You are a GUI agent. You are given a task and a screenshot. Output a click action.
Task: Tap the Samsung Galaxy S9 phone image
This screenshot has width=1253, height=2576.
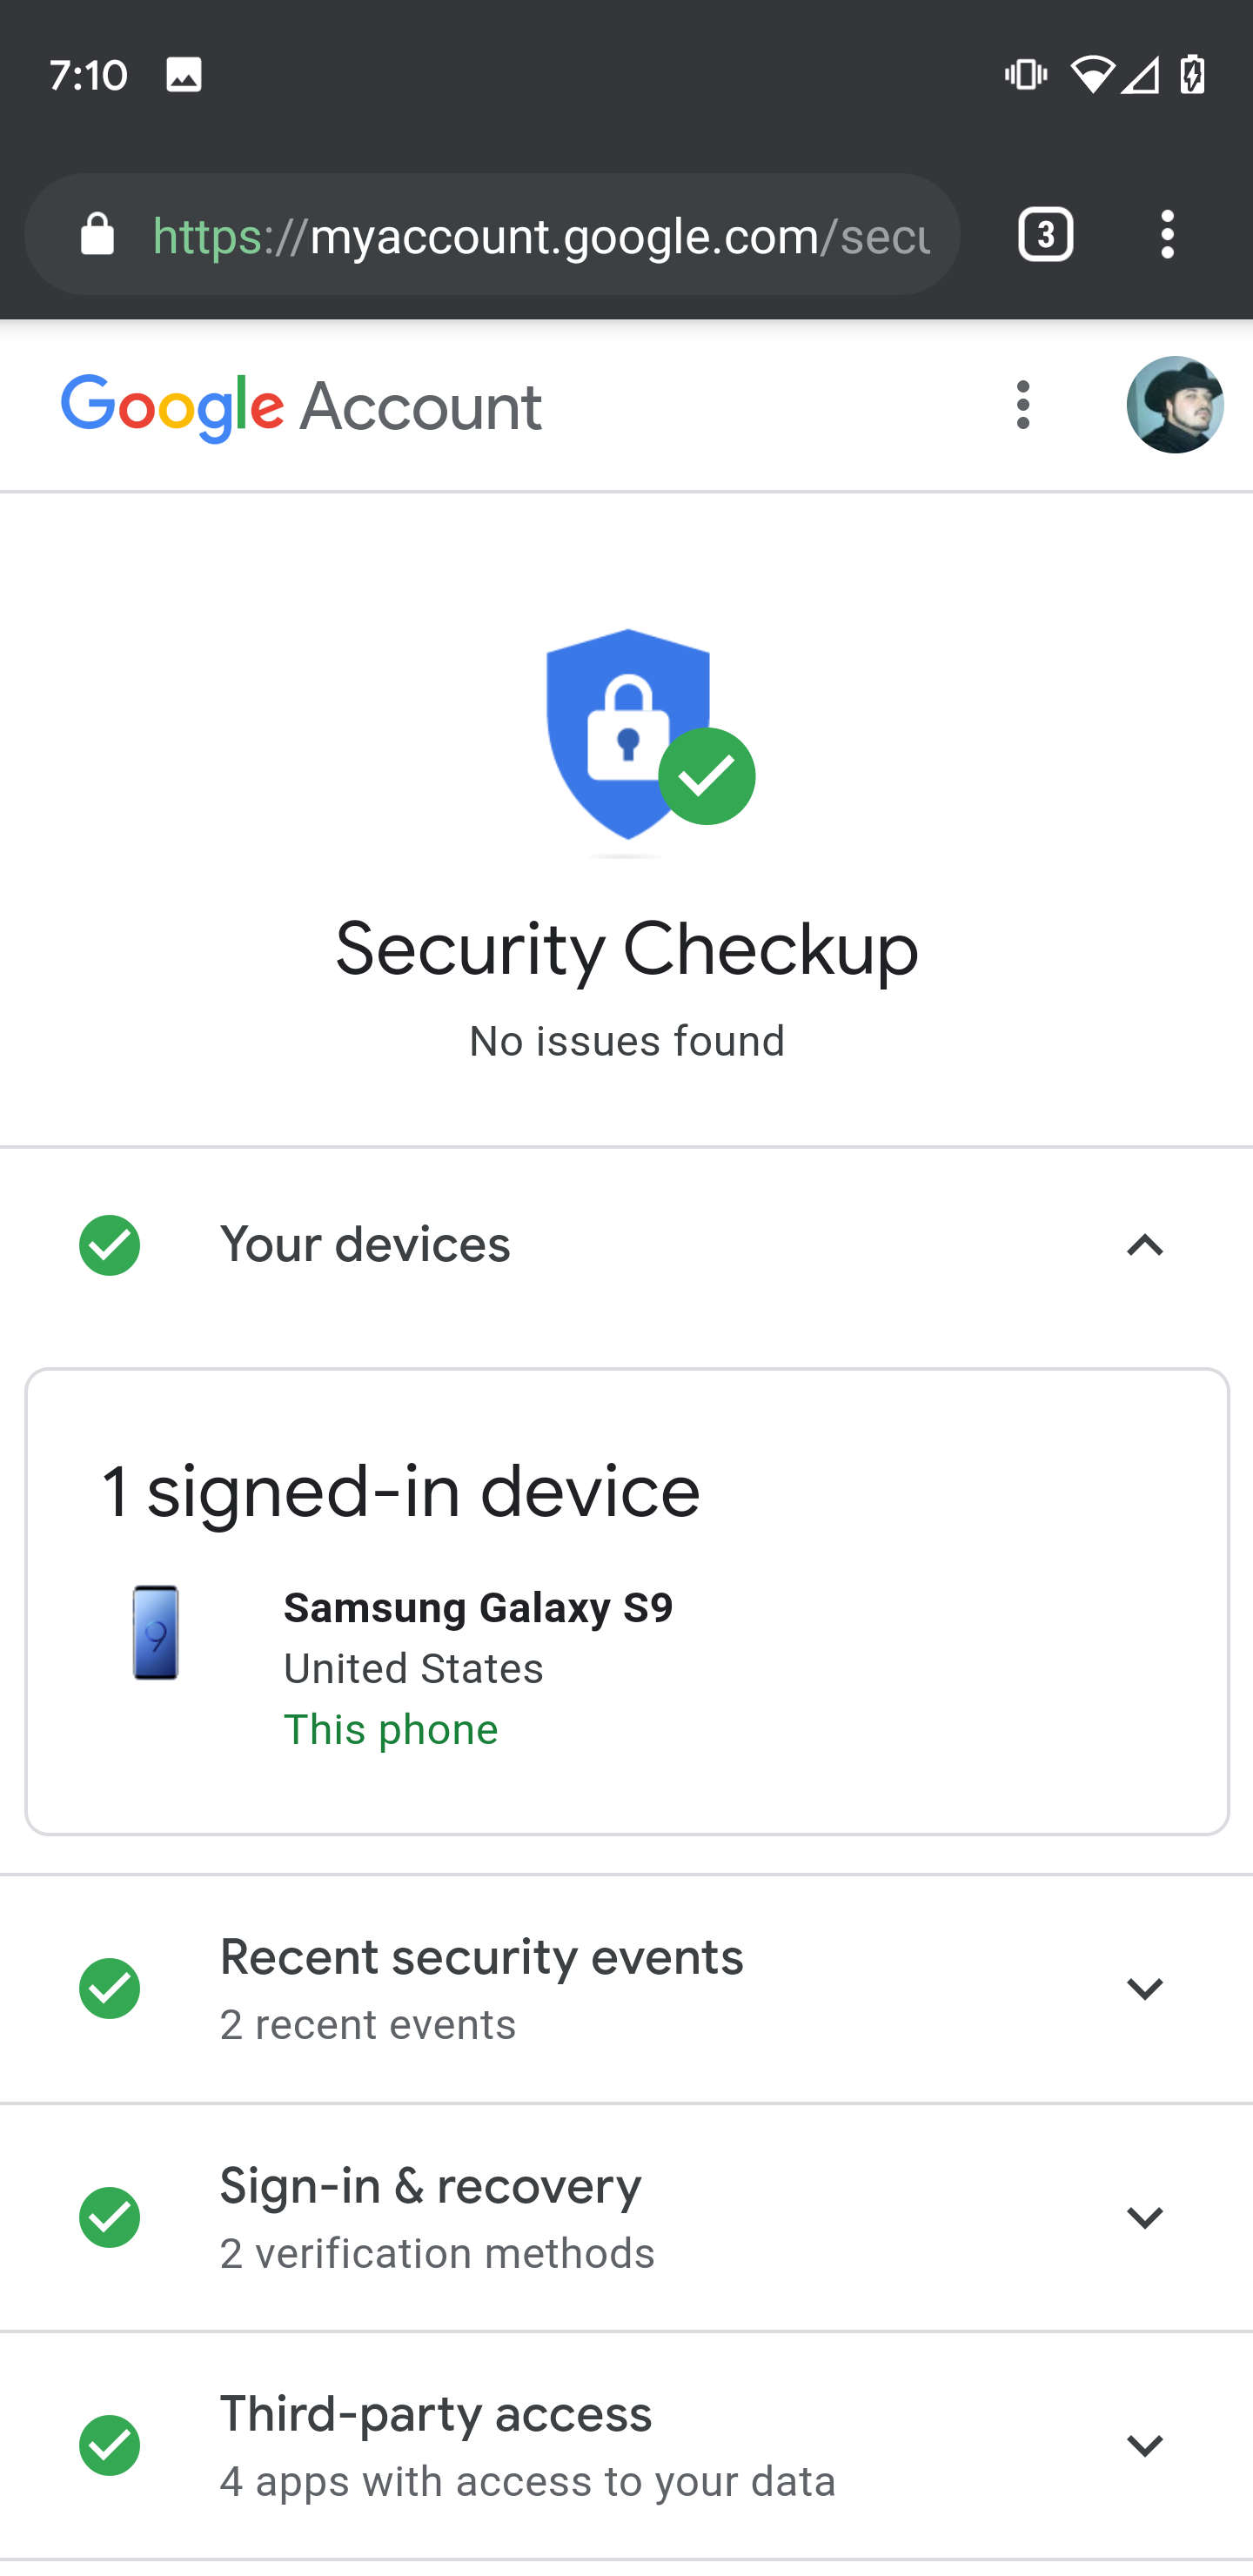click(x=156, y=1632)
